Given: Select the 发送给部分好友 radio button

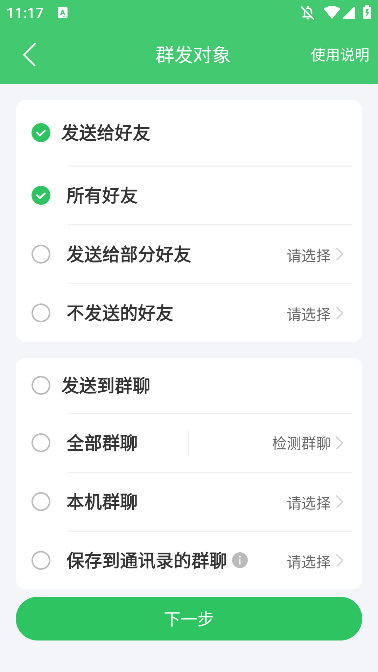Looking at the screenshot, I should (41, 255).
